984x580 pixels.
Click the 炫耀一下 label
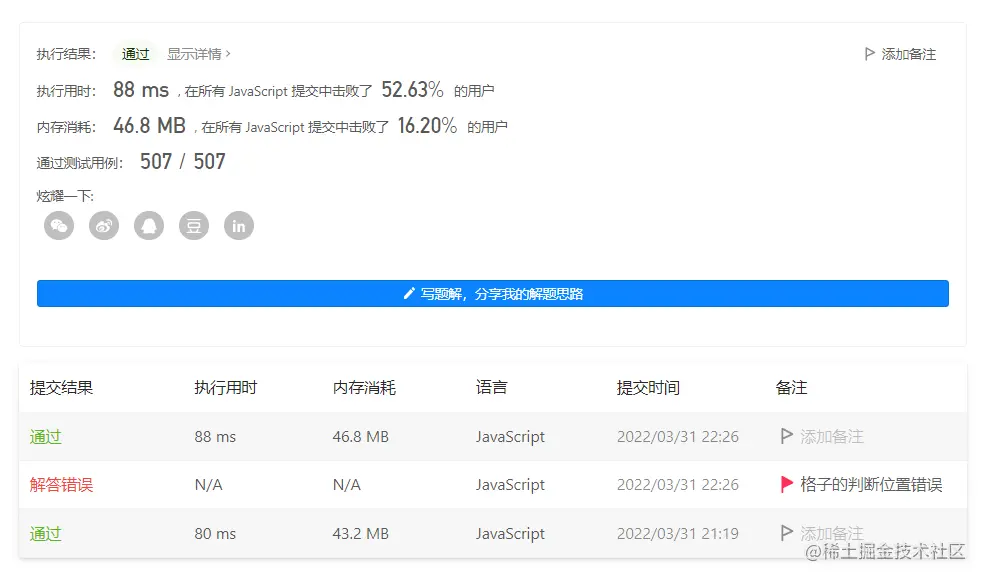pyautogui.click(x=65, y=196)
